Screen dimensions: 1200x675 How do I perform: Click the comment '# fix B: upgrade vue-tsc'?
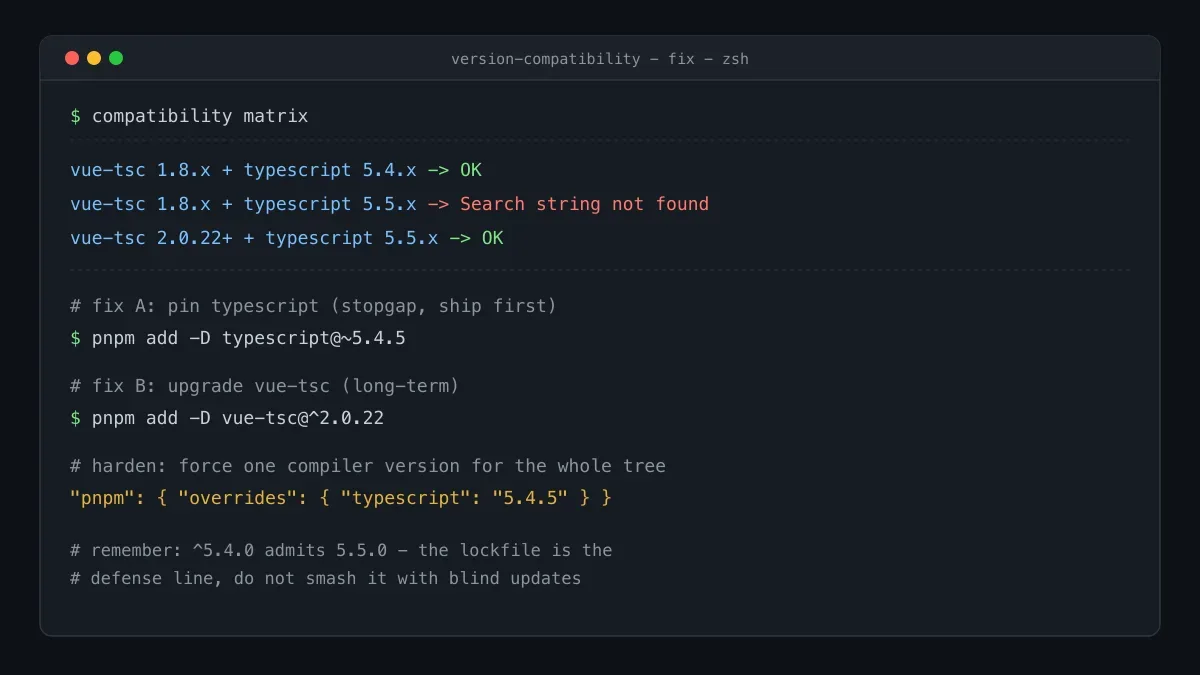pos(264,386)
